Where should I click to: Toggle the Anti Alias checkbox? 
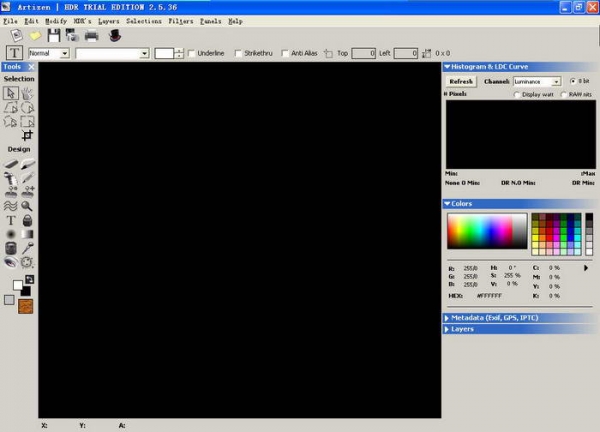pyautogui.click(x=285, y=53)
